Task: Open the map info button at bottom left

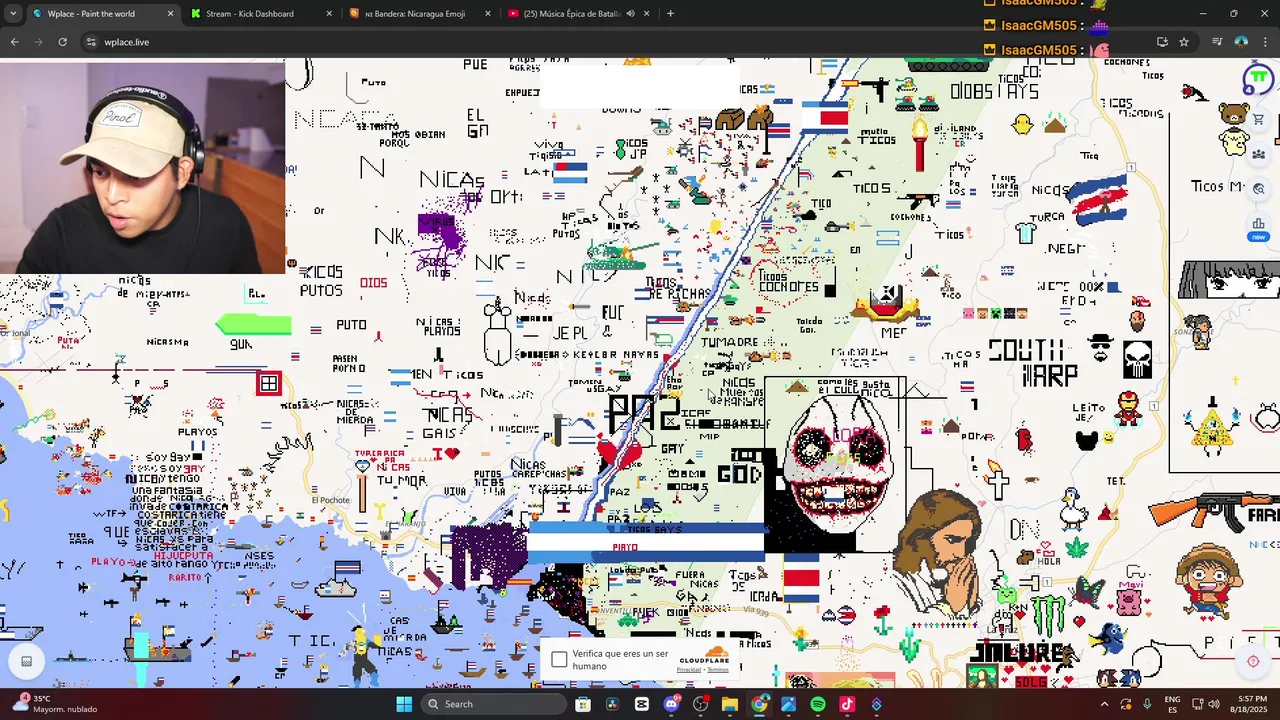Action: point(26,661)
